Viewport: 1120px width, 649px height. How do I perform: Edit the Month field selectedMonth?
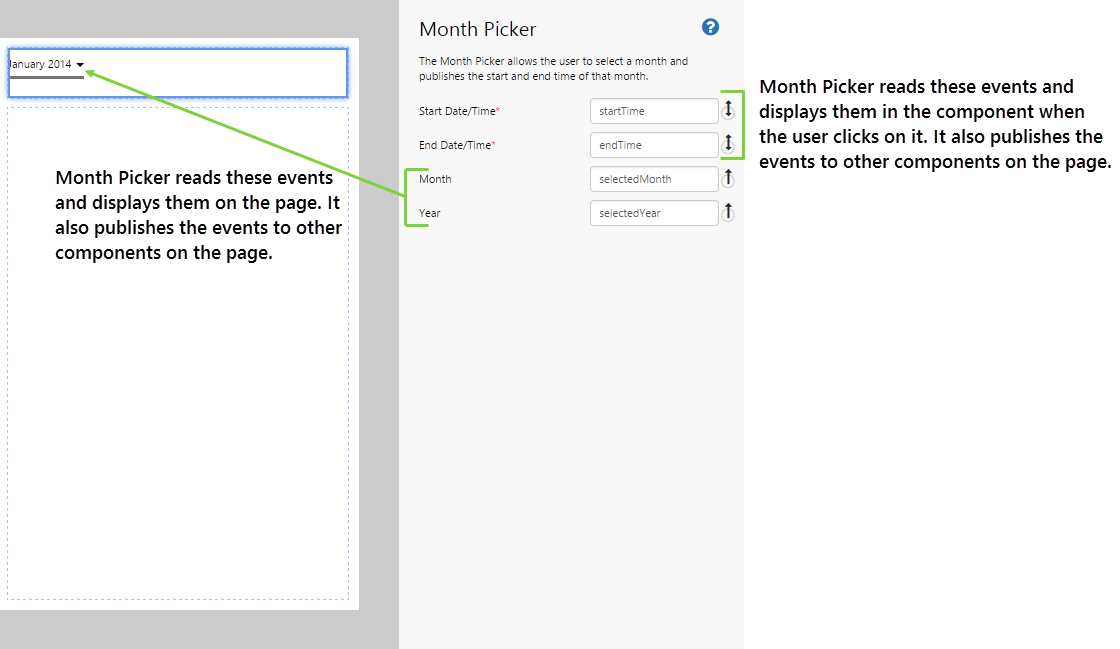[x=654, y=179]
